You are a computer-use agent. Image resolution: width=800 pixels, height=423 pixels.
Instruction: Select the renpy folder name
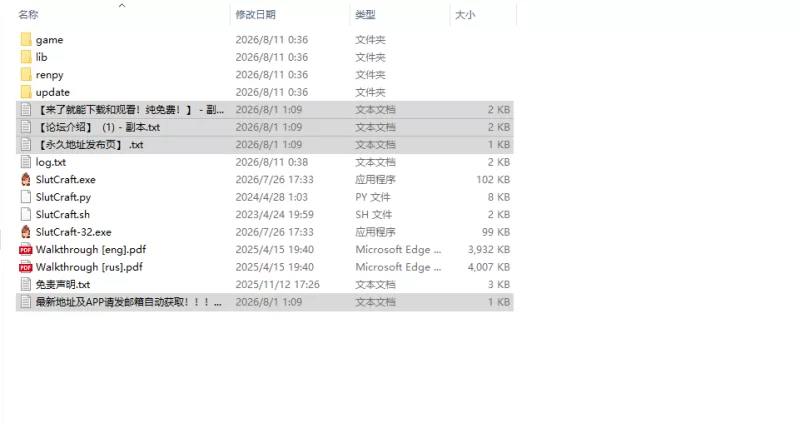[49, 75]
